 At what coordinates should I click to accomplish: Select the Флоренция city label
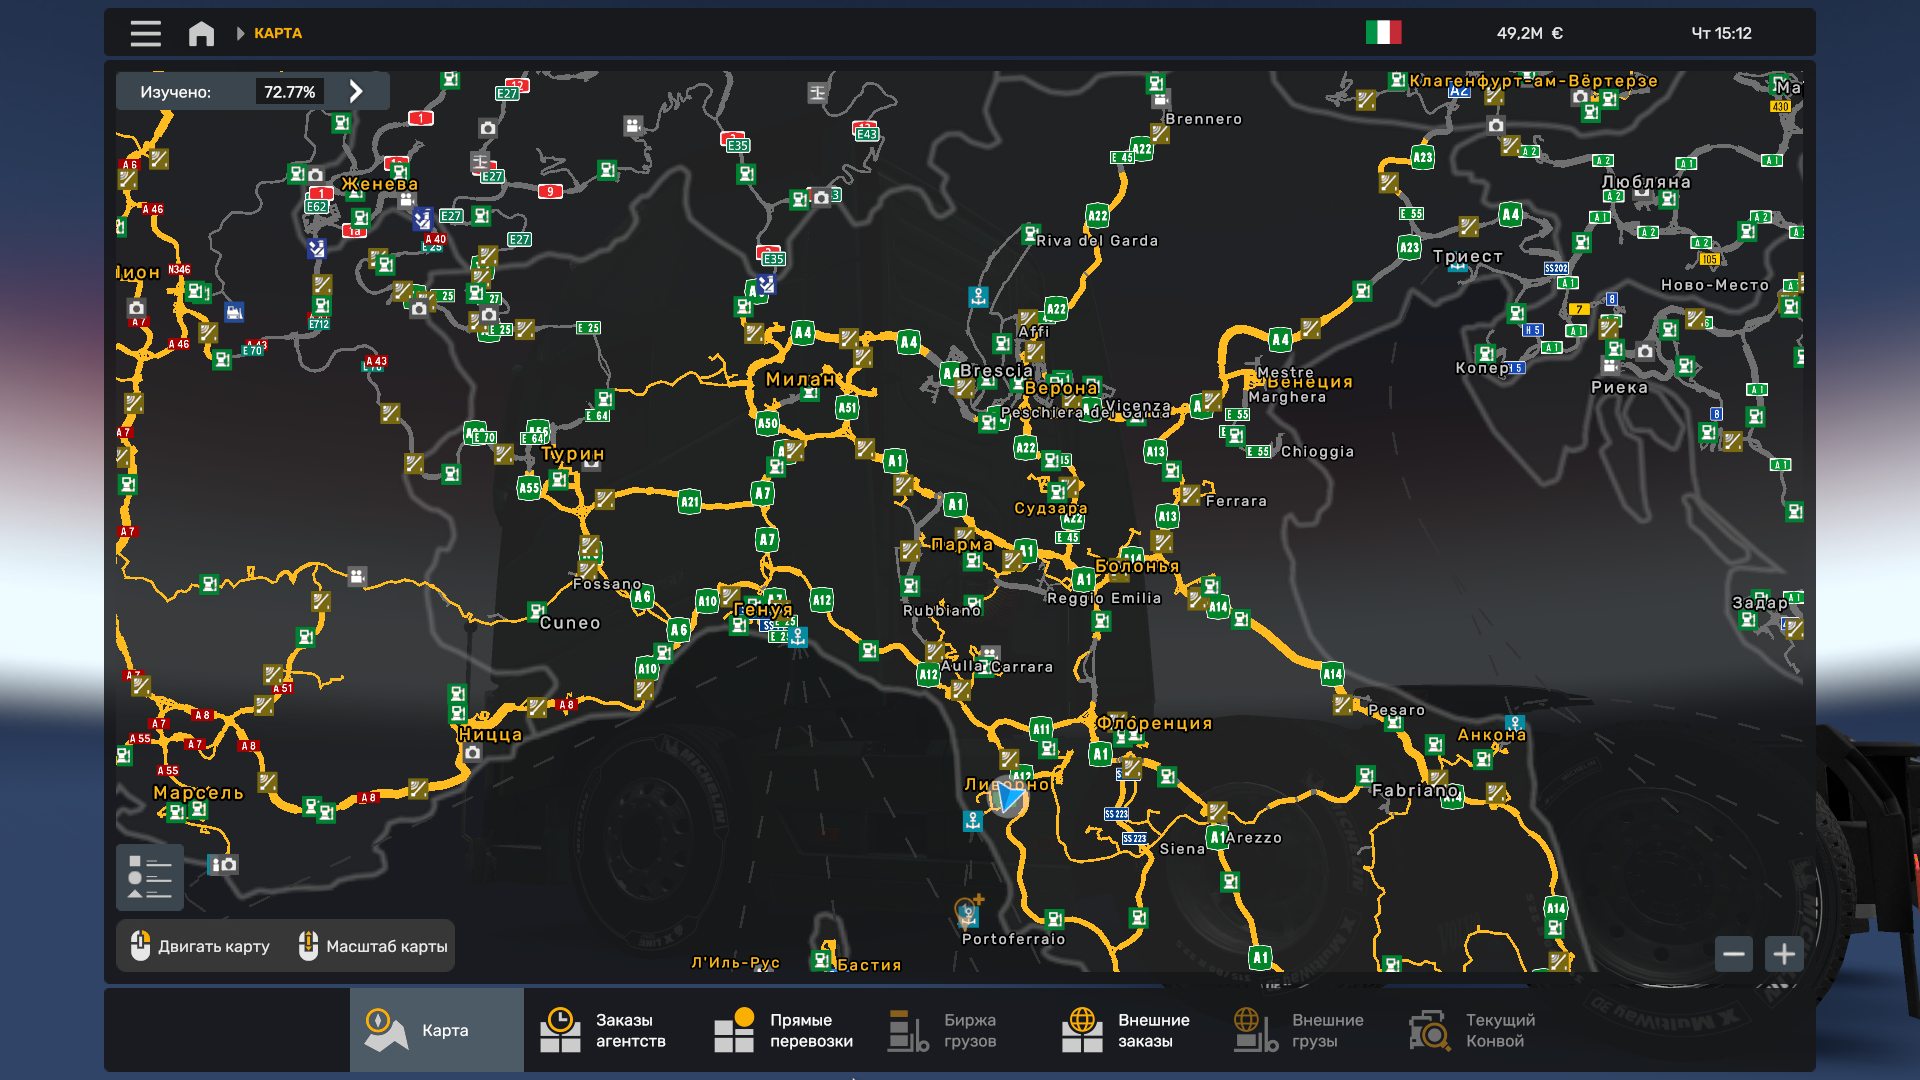[1155, 723]
